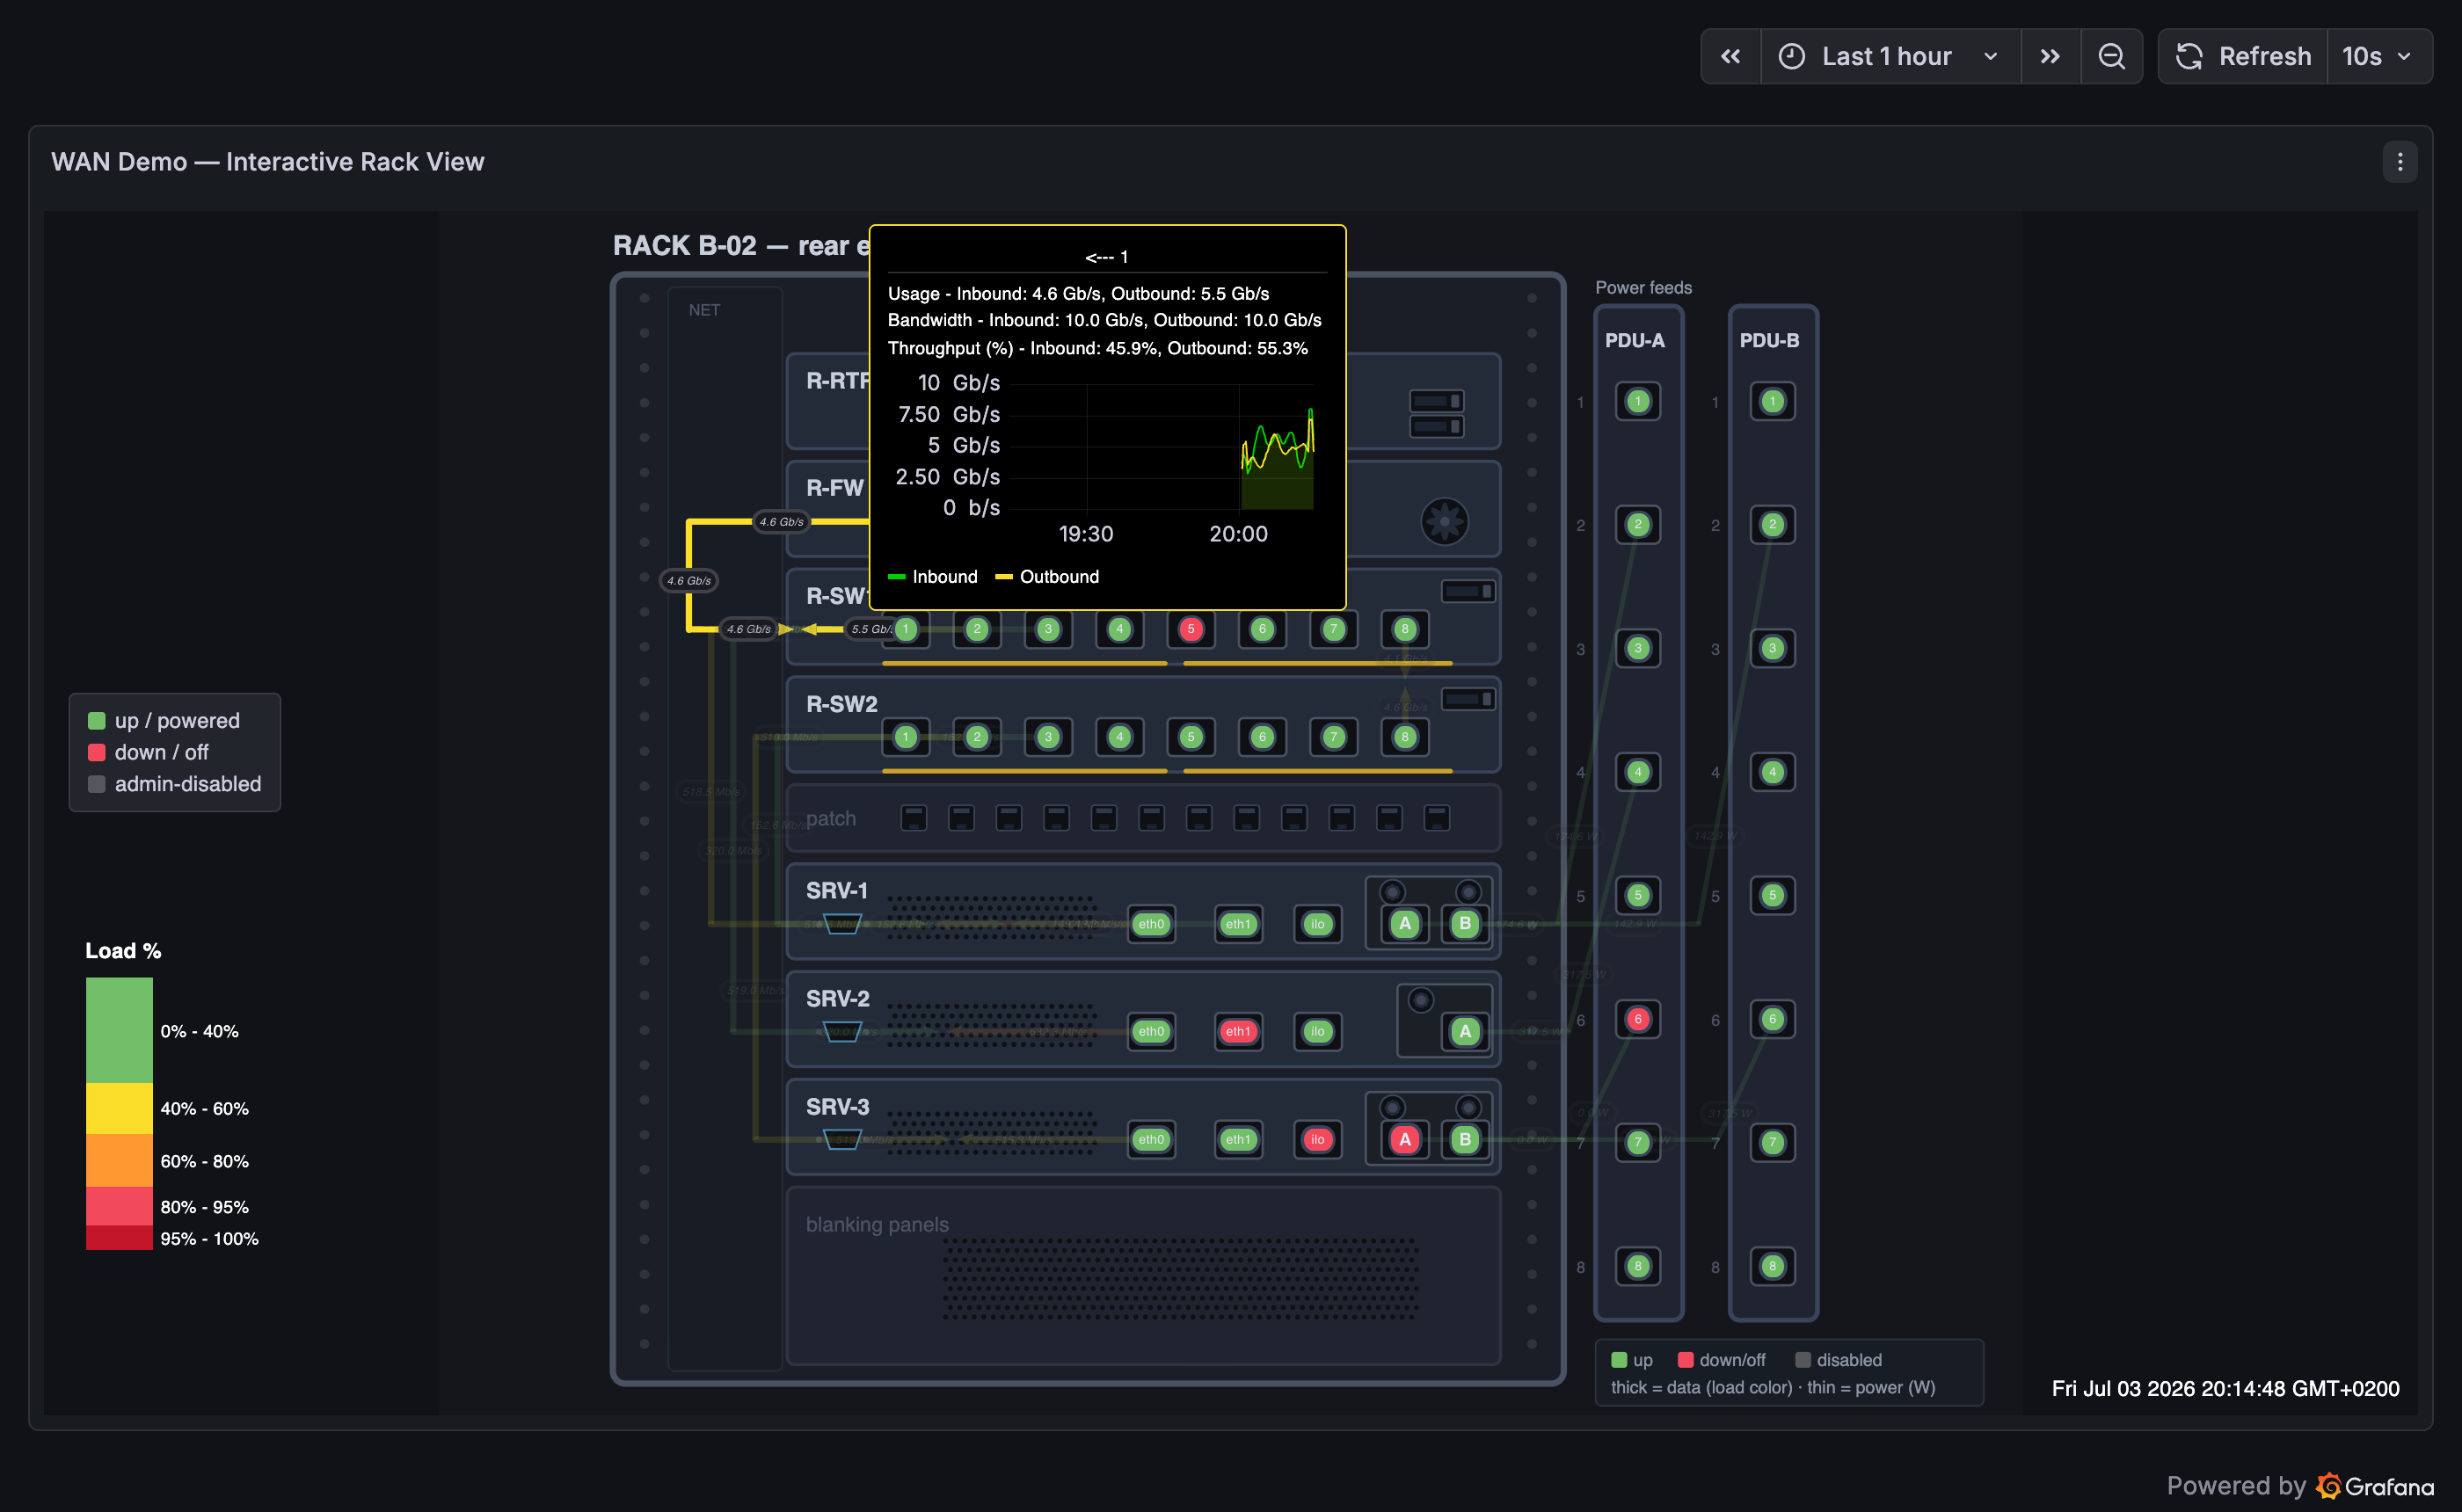
Task: Click PDU-A outlet 8
Action: pos(1638,1266)
